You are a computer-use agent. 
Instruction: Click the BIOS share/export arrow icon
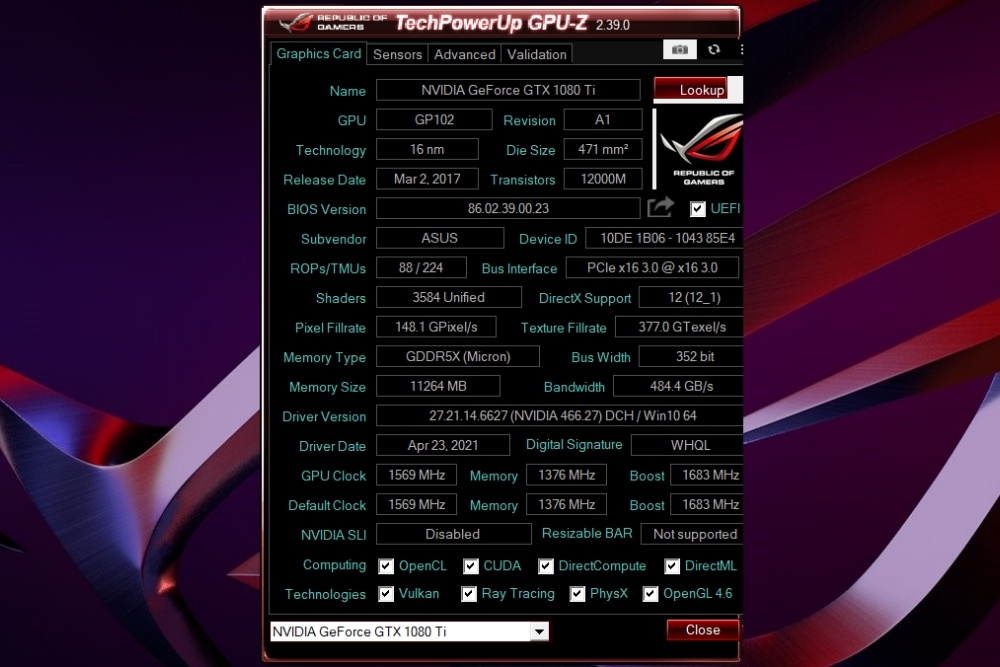(x=660, y=207)
